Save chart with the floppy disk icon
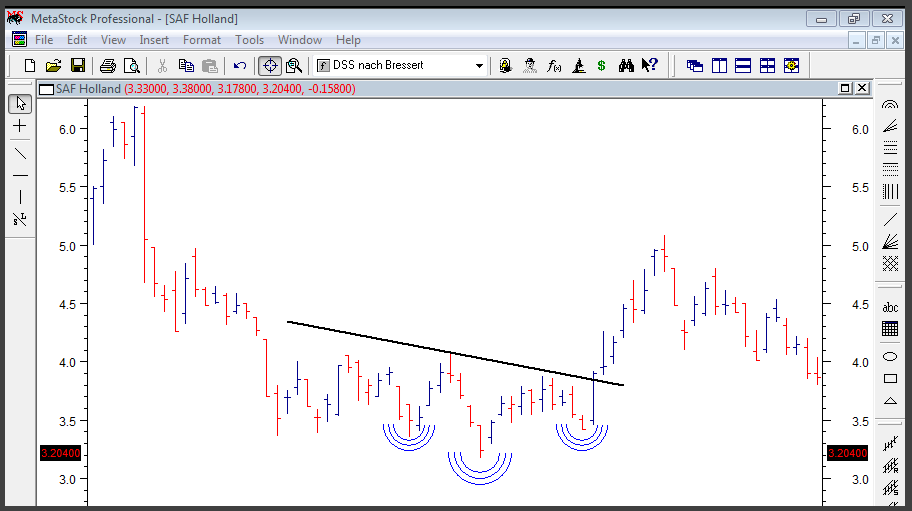 coord(78,66)
